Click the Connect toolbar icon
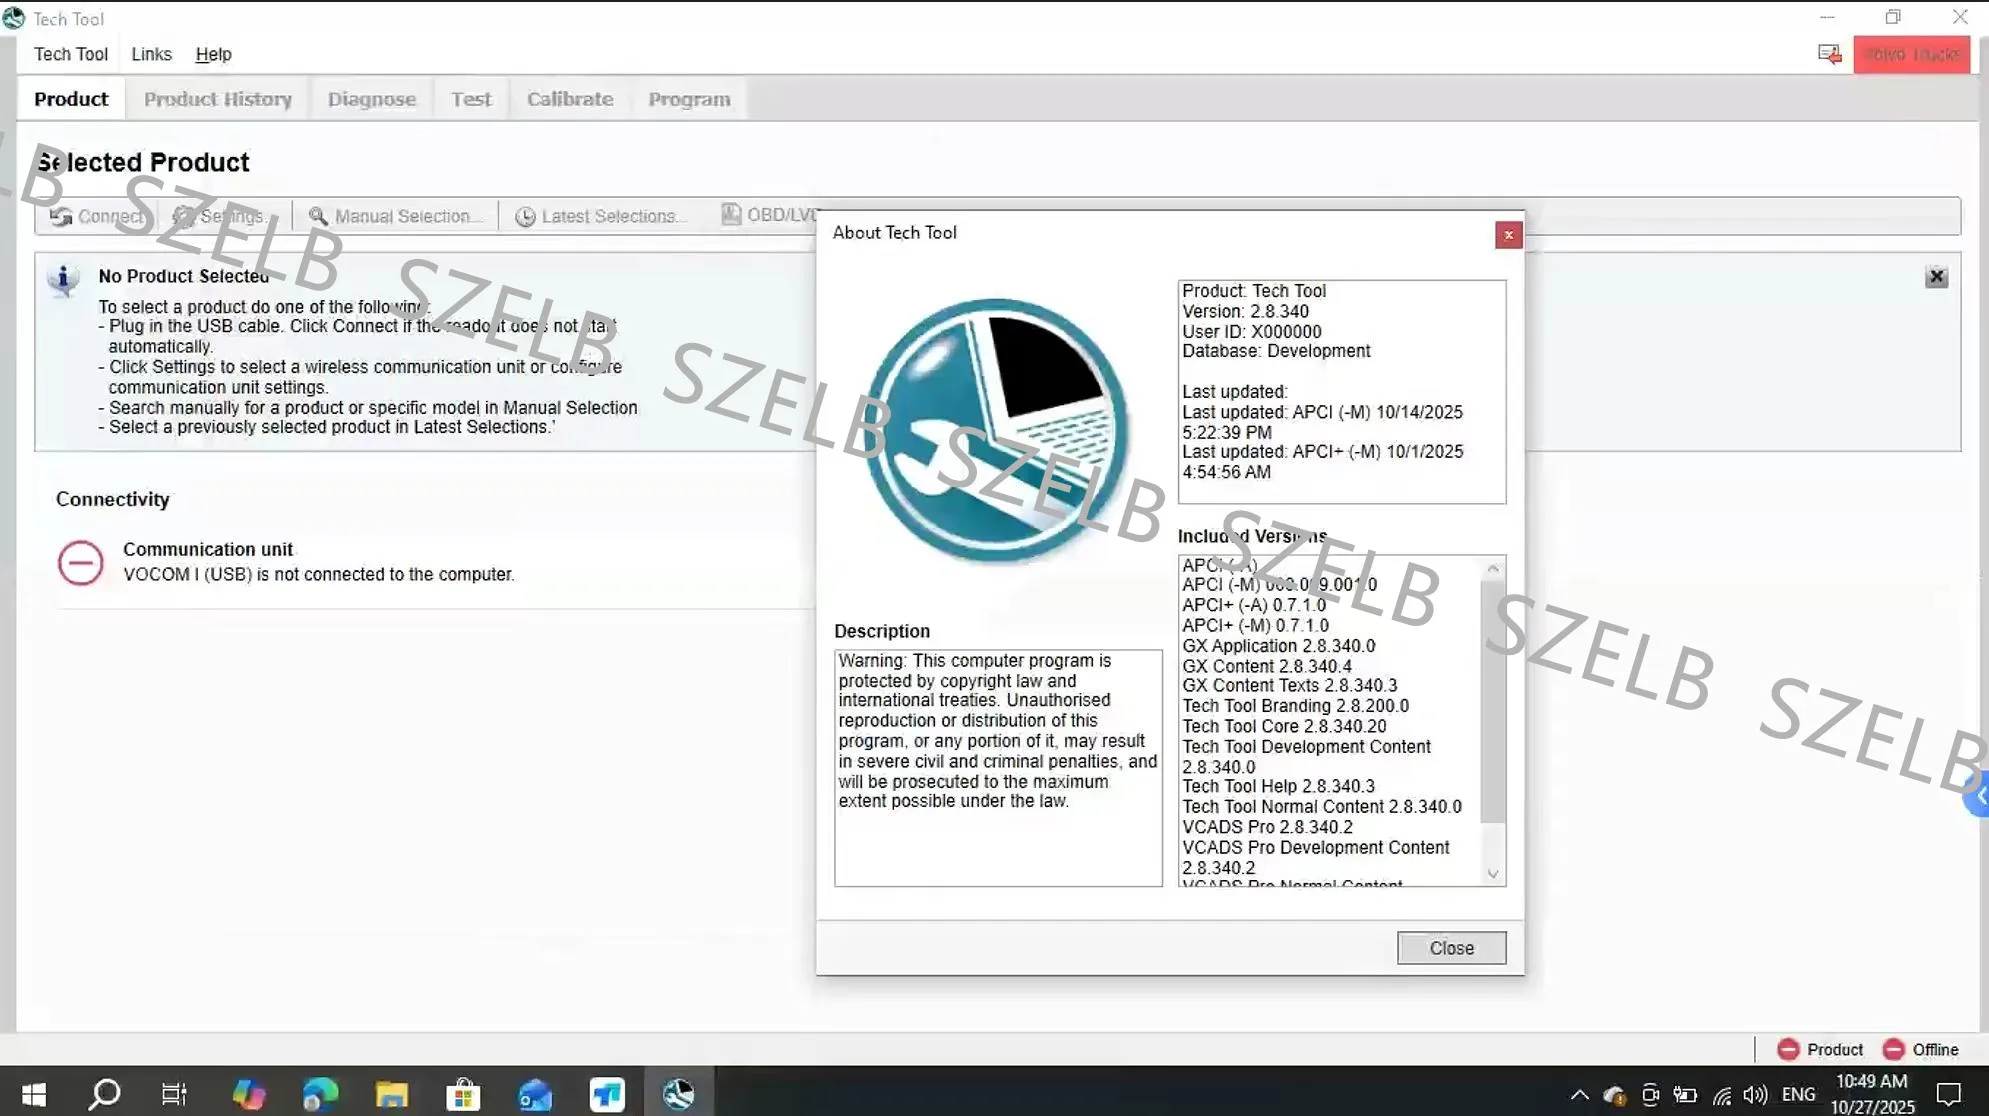The height and width of the screenshot is (1116, 1989). point(62,216)
